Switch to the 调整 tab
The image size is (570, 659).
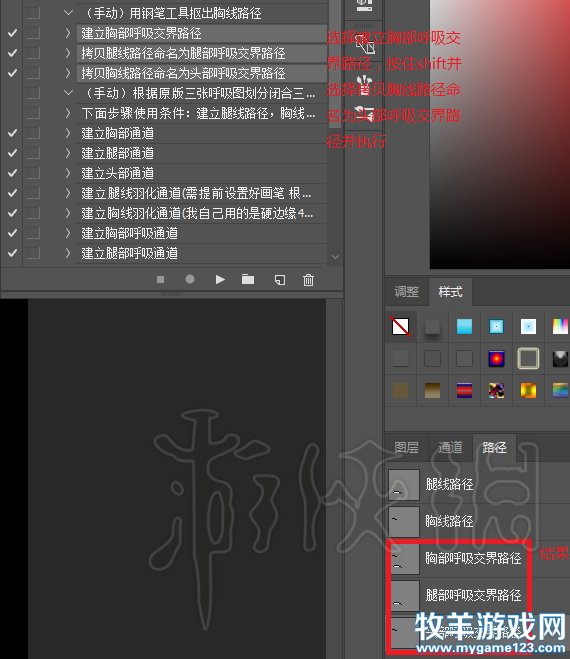click(406, 291)
